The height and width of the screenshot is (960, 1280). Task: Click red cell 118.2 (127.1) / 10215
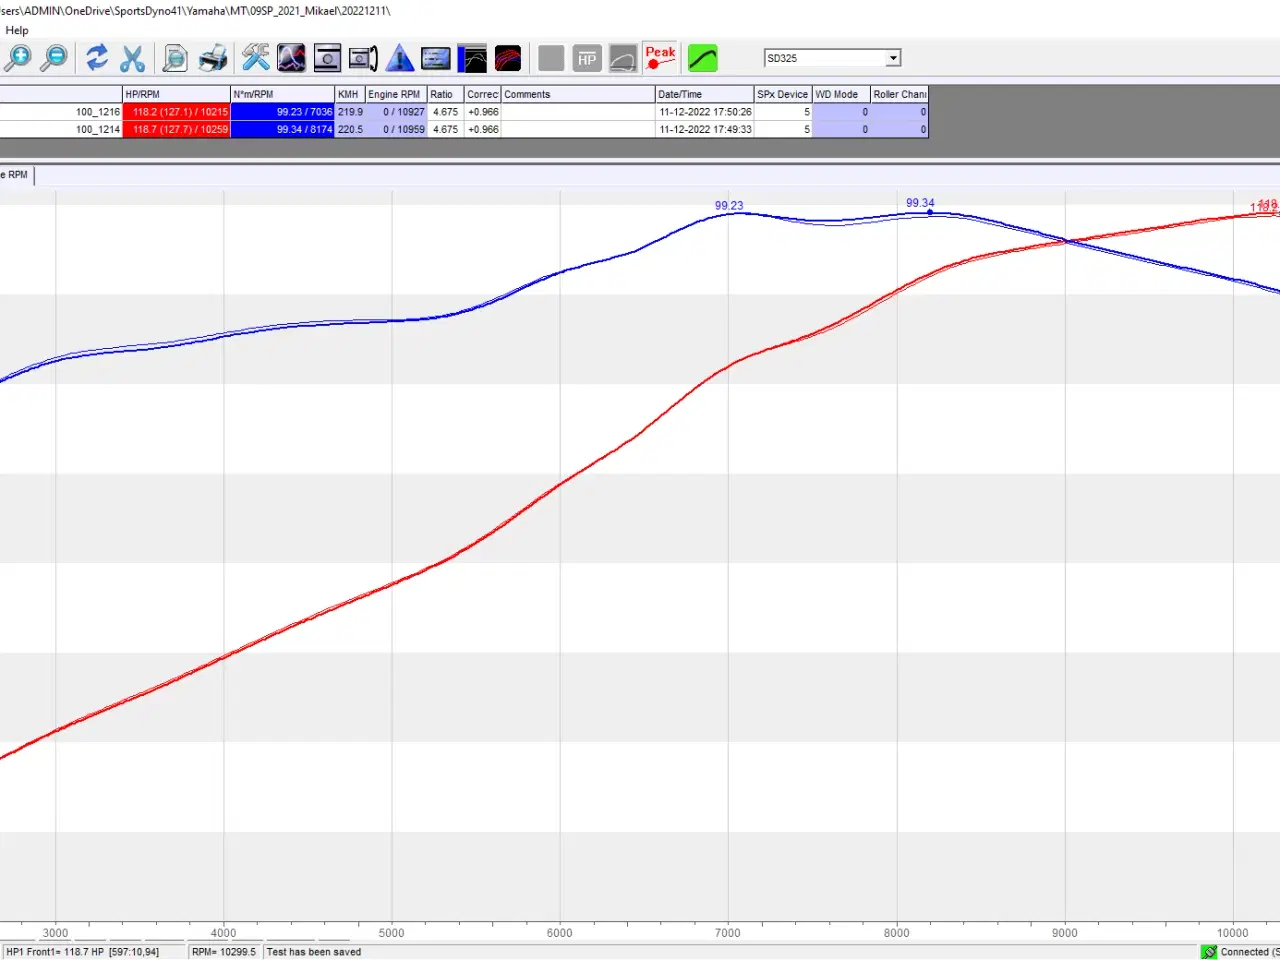pos(177,112)
